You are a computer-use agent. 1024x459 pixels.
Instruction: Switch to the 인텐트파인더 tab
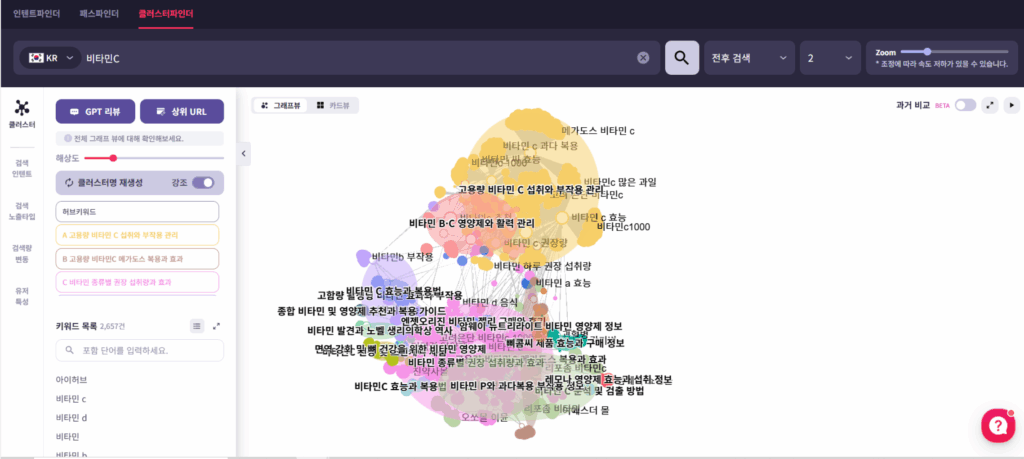[36, 14]
